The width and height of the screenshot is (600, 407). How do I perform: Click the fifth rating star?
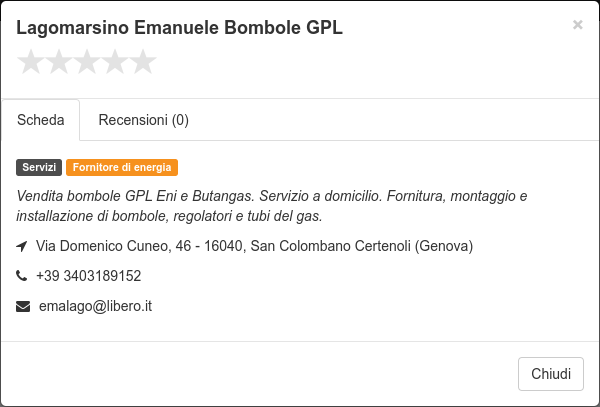point(143,62)
